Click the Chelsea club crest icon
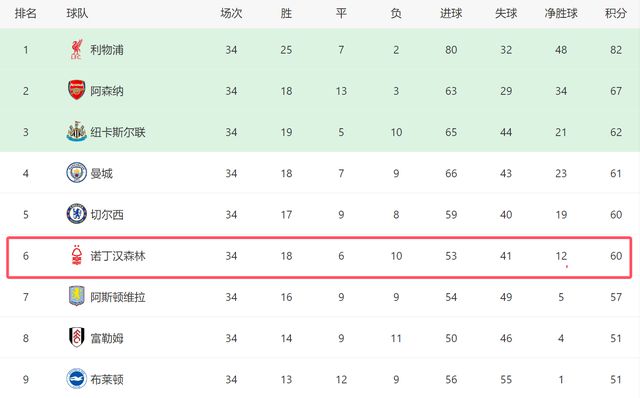The width and height of the screenshot is (640, 398). pos(76,214)
